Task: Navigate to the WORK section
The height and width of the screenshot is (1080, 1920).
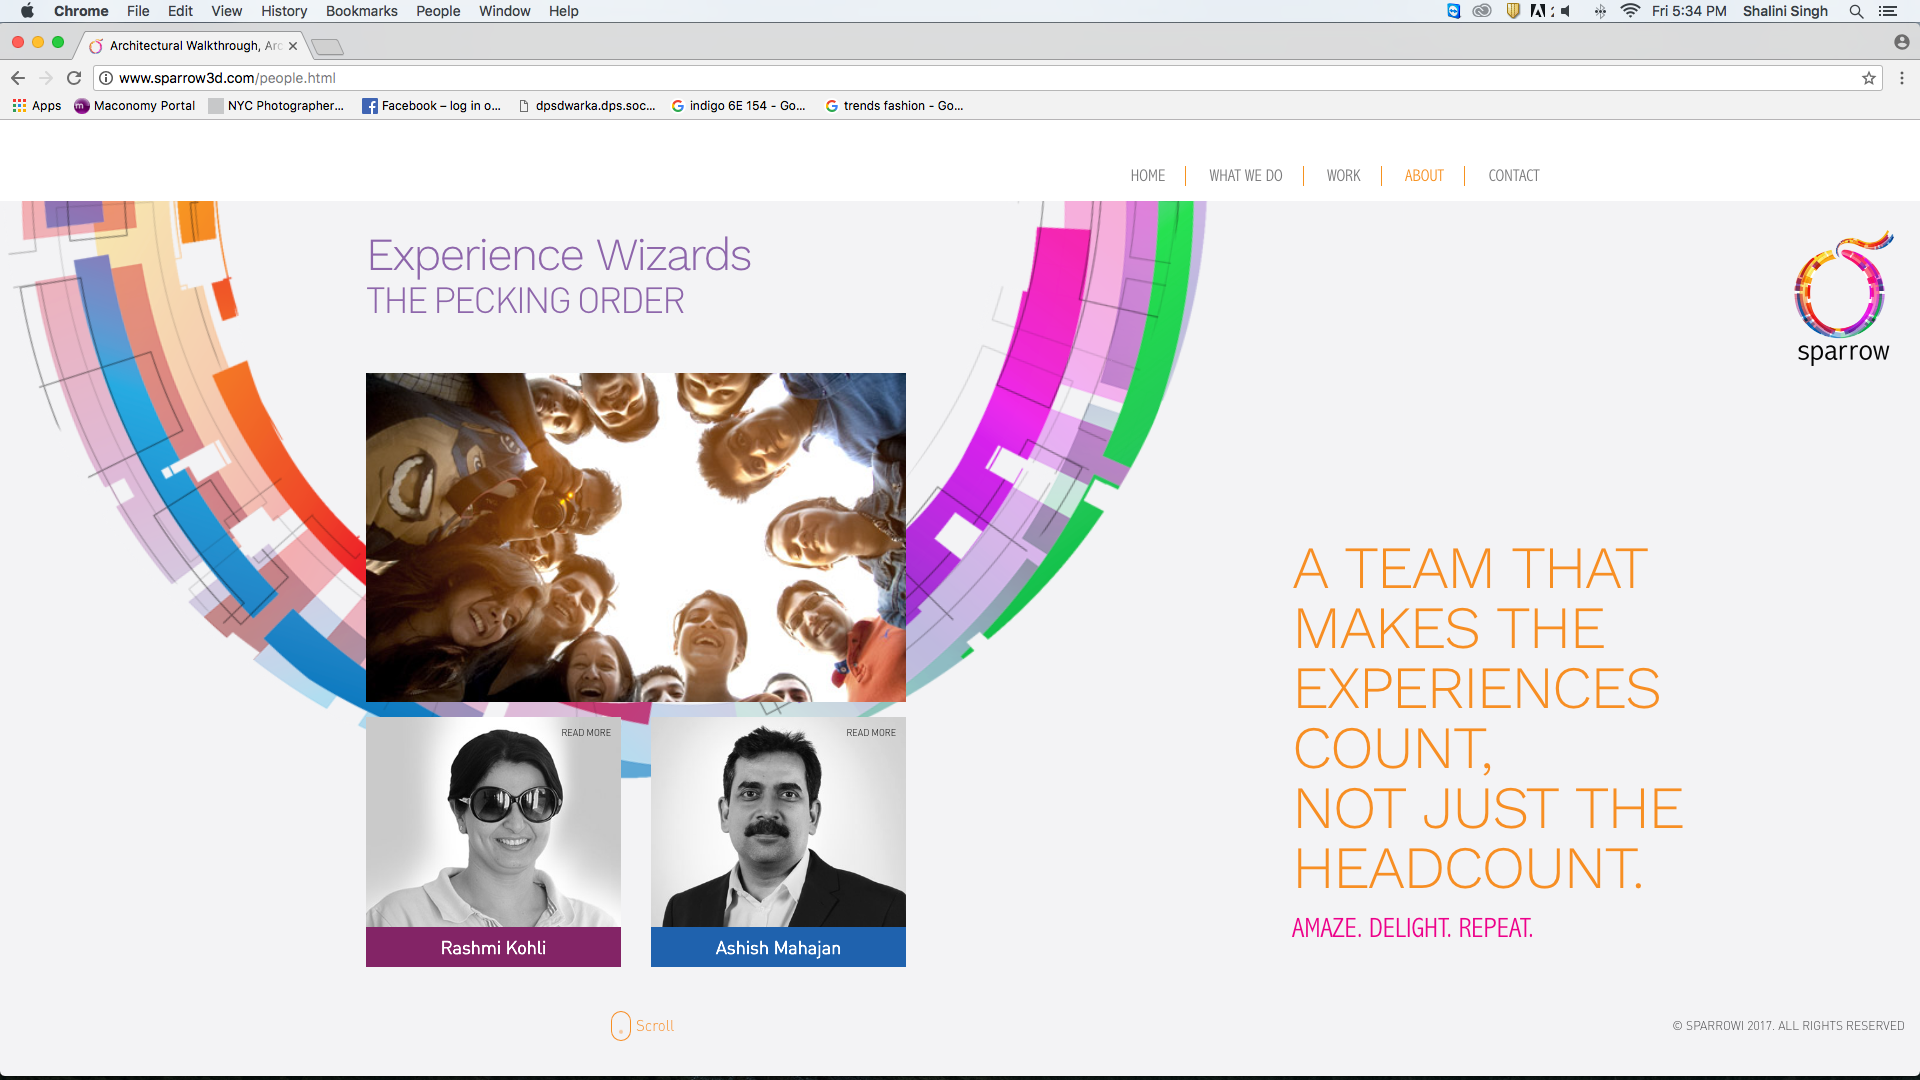Action: [1343, 176]
